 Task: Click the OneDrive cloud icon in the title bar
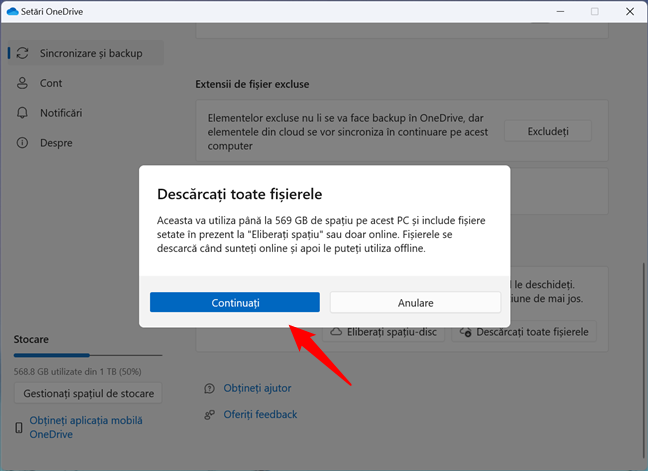(x=13, y=12)
